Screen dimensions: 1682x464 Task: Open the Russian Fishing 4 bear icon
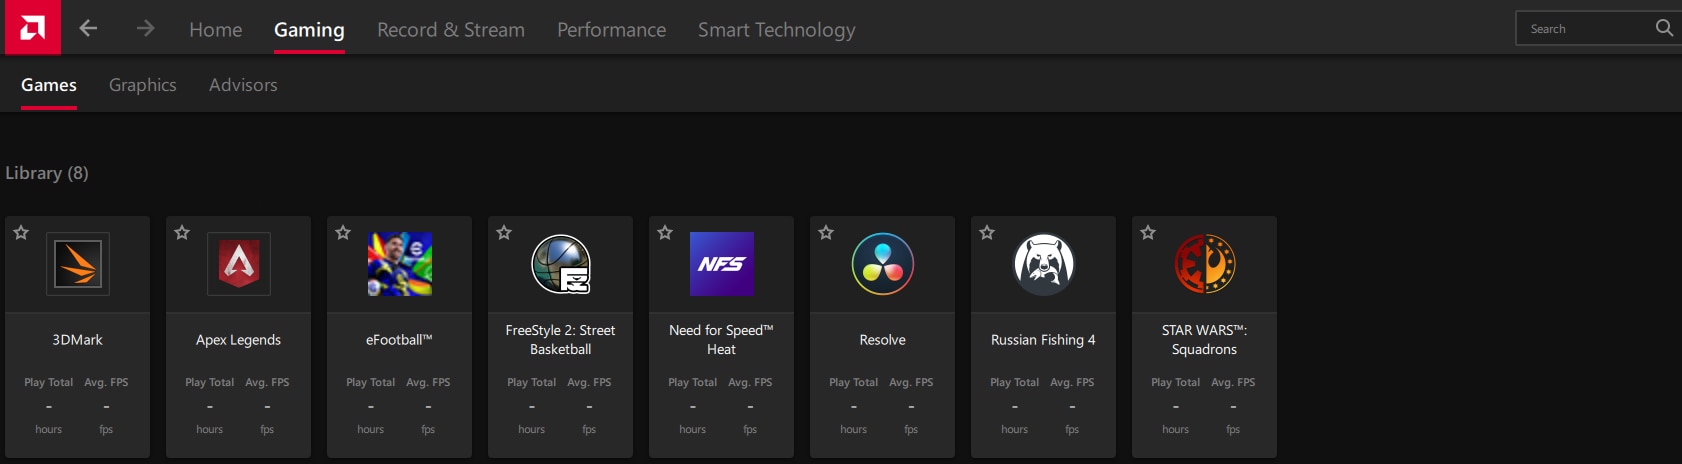click(x=1044, y=264)
